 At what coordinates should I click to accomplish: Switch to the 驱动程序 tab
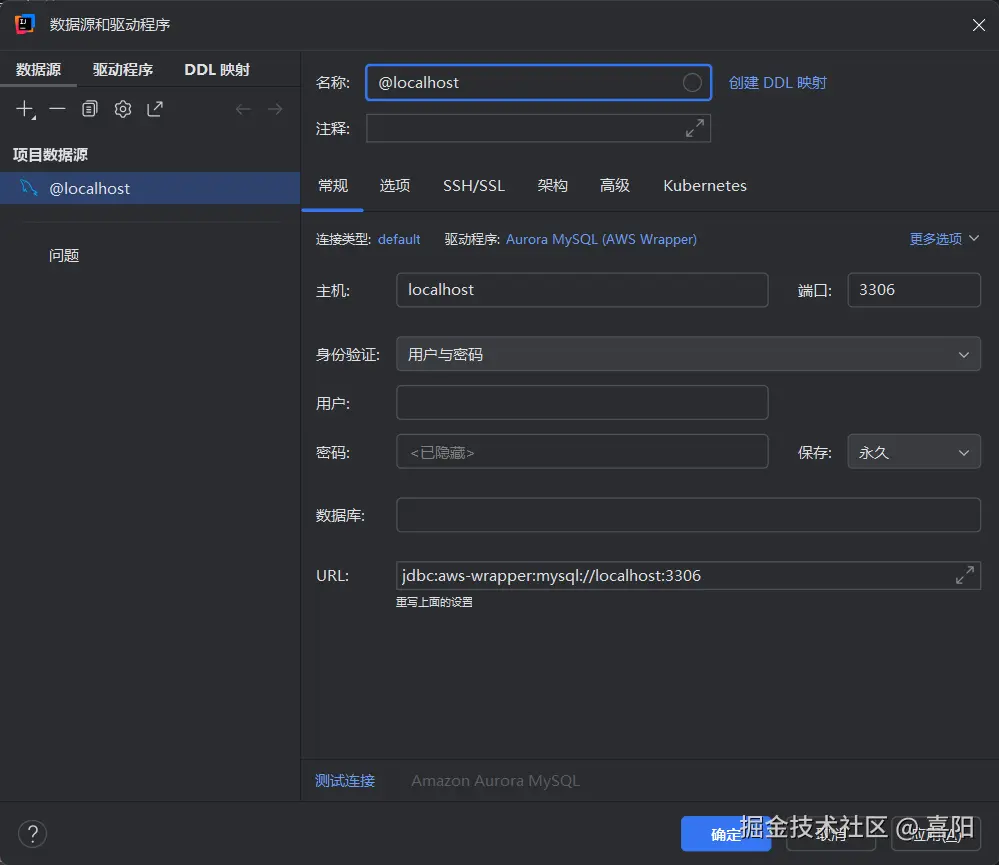[x=122, y=69]
